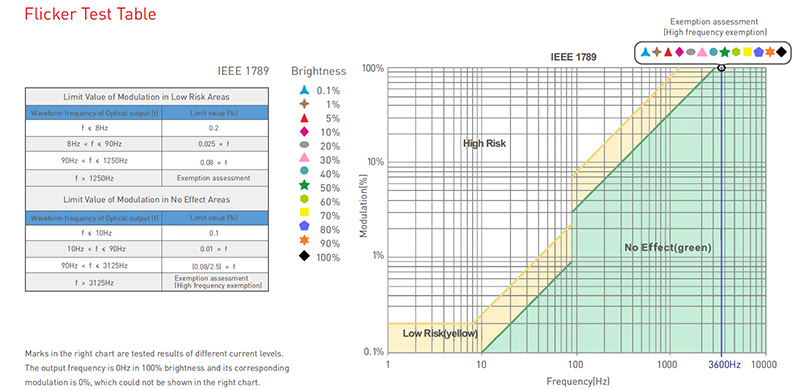Click the lime hexagon 60% legend marker

point(305,201)
